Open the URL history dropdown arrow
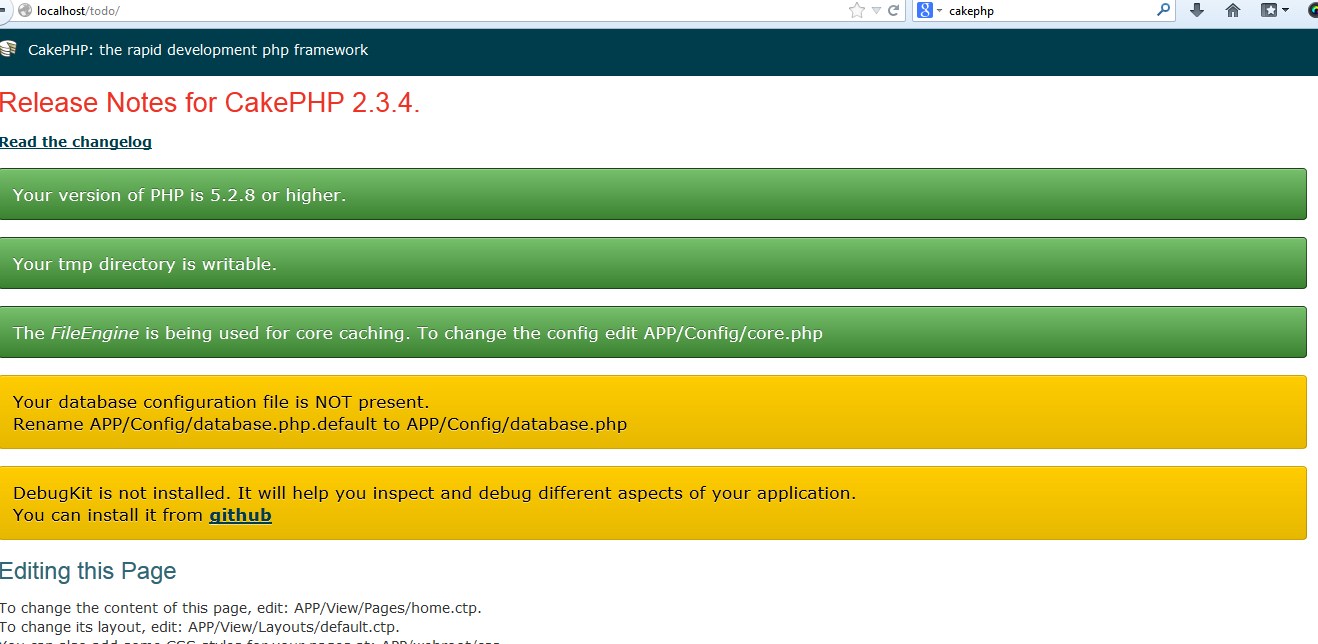Screen dimensions: 1318x644 point(876,11)
